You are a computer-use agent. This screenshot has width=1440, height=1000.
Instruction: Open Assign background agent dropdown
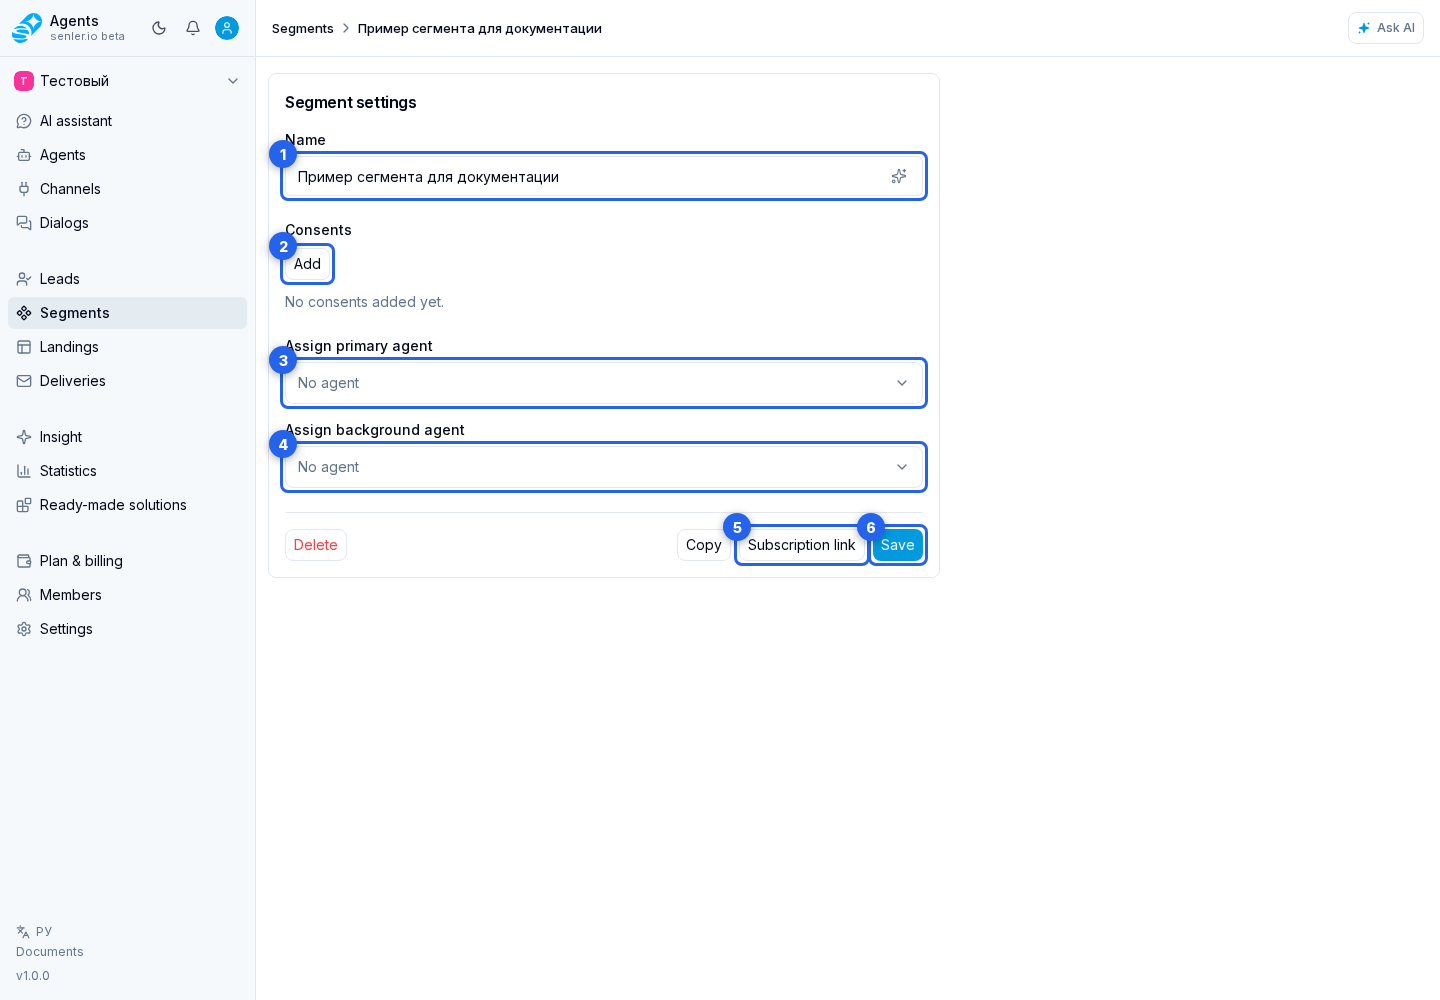click(x=604, y=467)
